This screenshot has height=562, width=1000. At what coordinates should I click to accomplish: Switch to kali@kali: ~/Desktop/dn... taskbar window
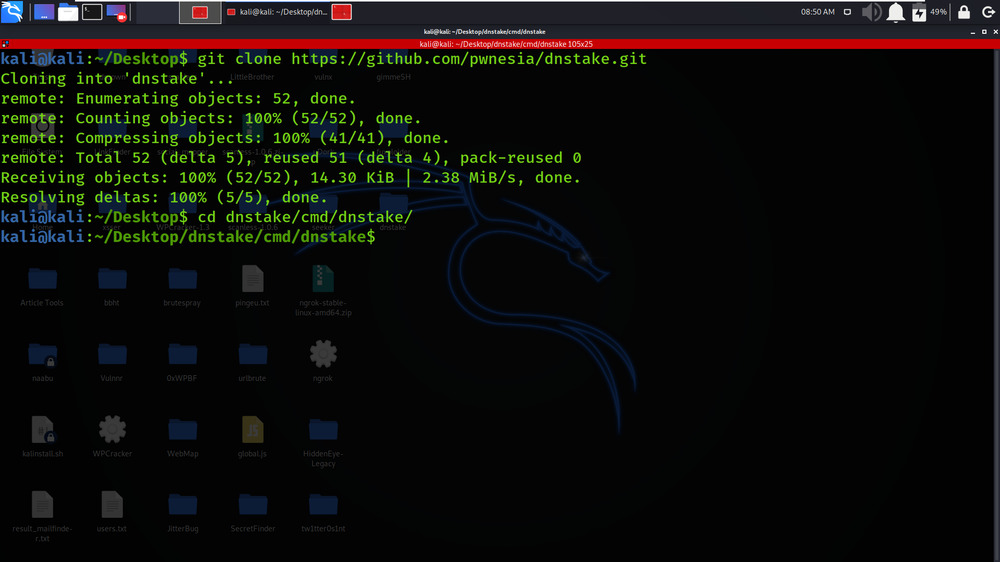[x=277, y=12]
